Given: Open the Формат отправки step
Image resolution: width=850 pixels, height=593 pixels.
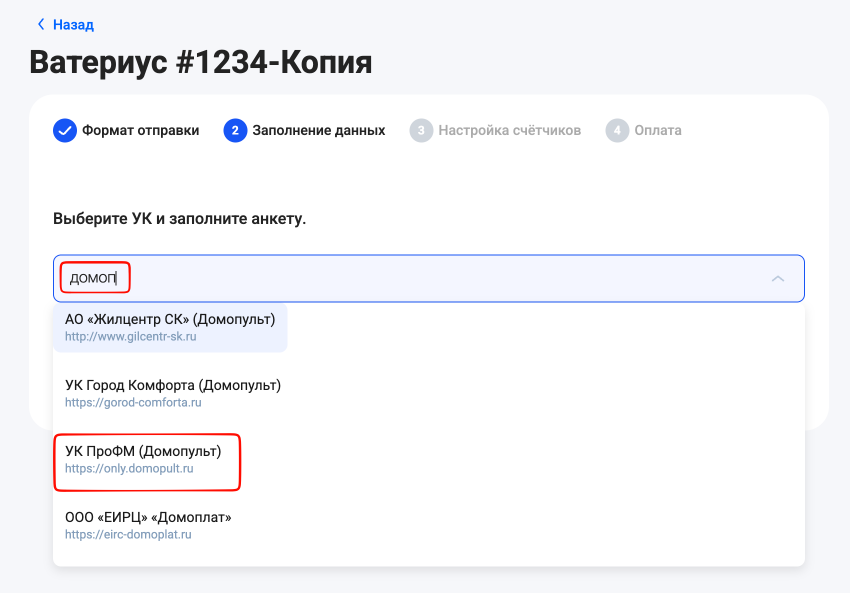Looking at the screenshot, I should tap(140, 130).
